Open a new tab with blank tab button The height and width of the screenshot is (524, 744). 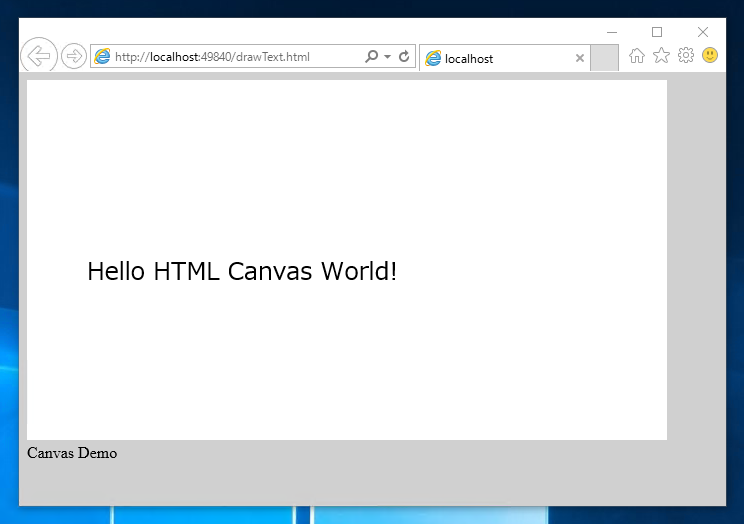click(x=604, y=57)
